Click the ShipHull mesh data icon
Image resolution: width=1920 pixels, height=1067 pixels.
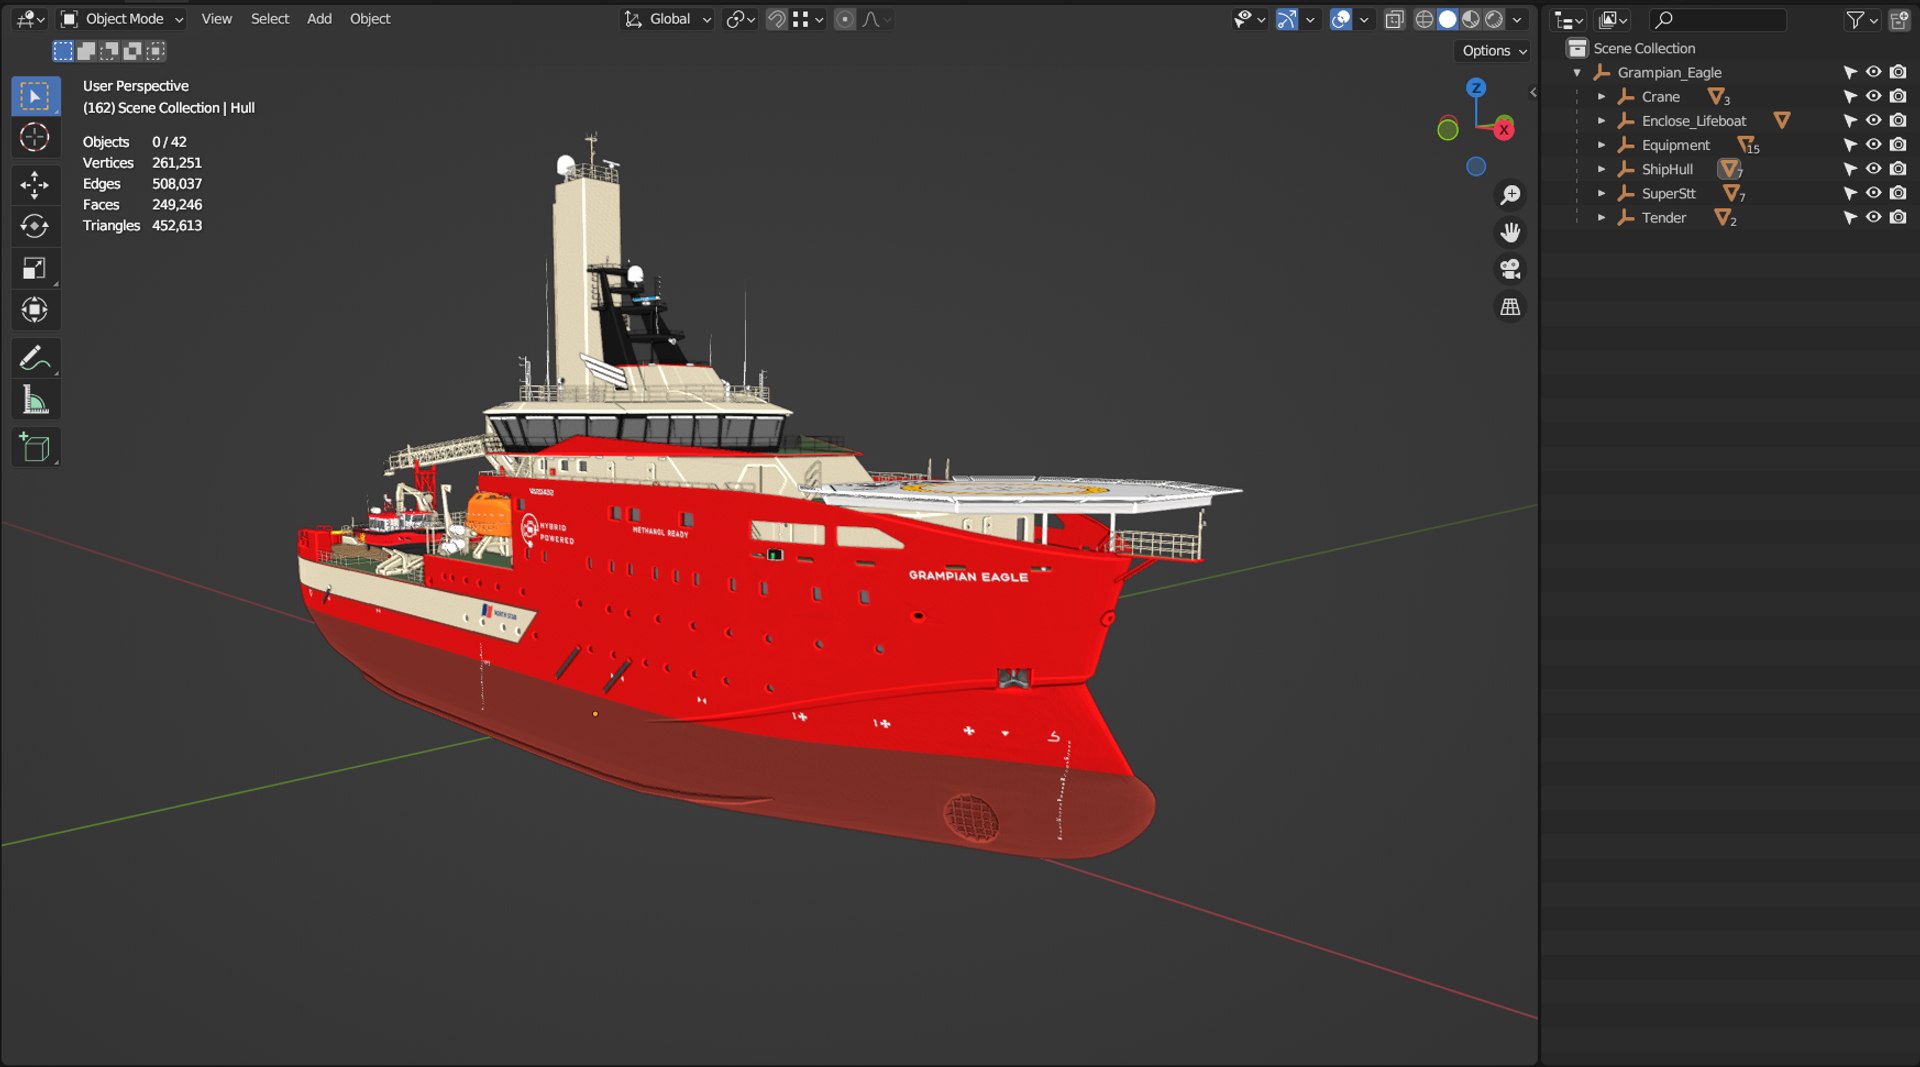[x=1728, y=169]
